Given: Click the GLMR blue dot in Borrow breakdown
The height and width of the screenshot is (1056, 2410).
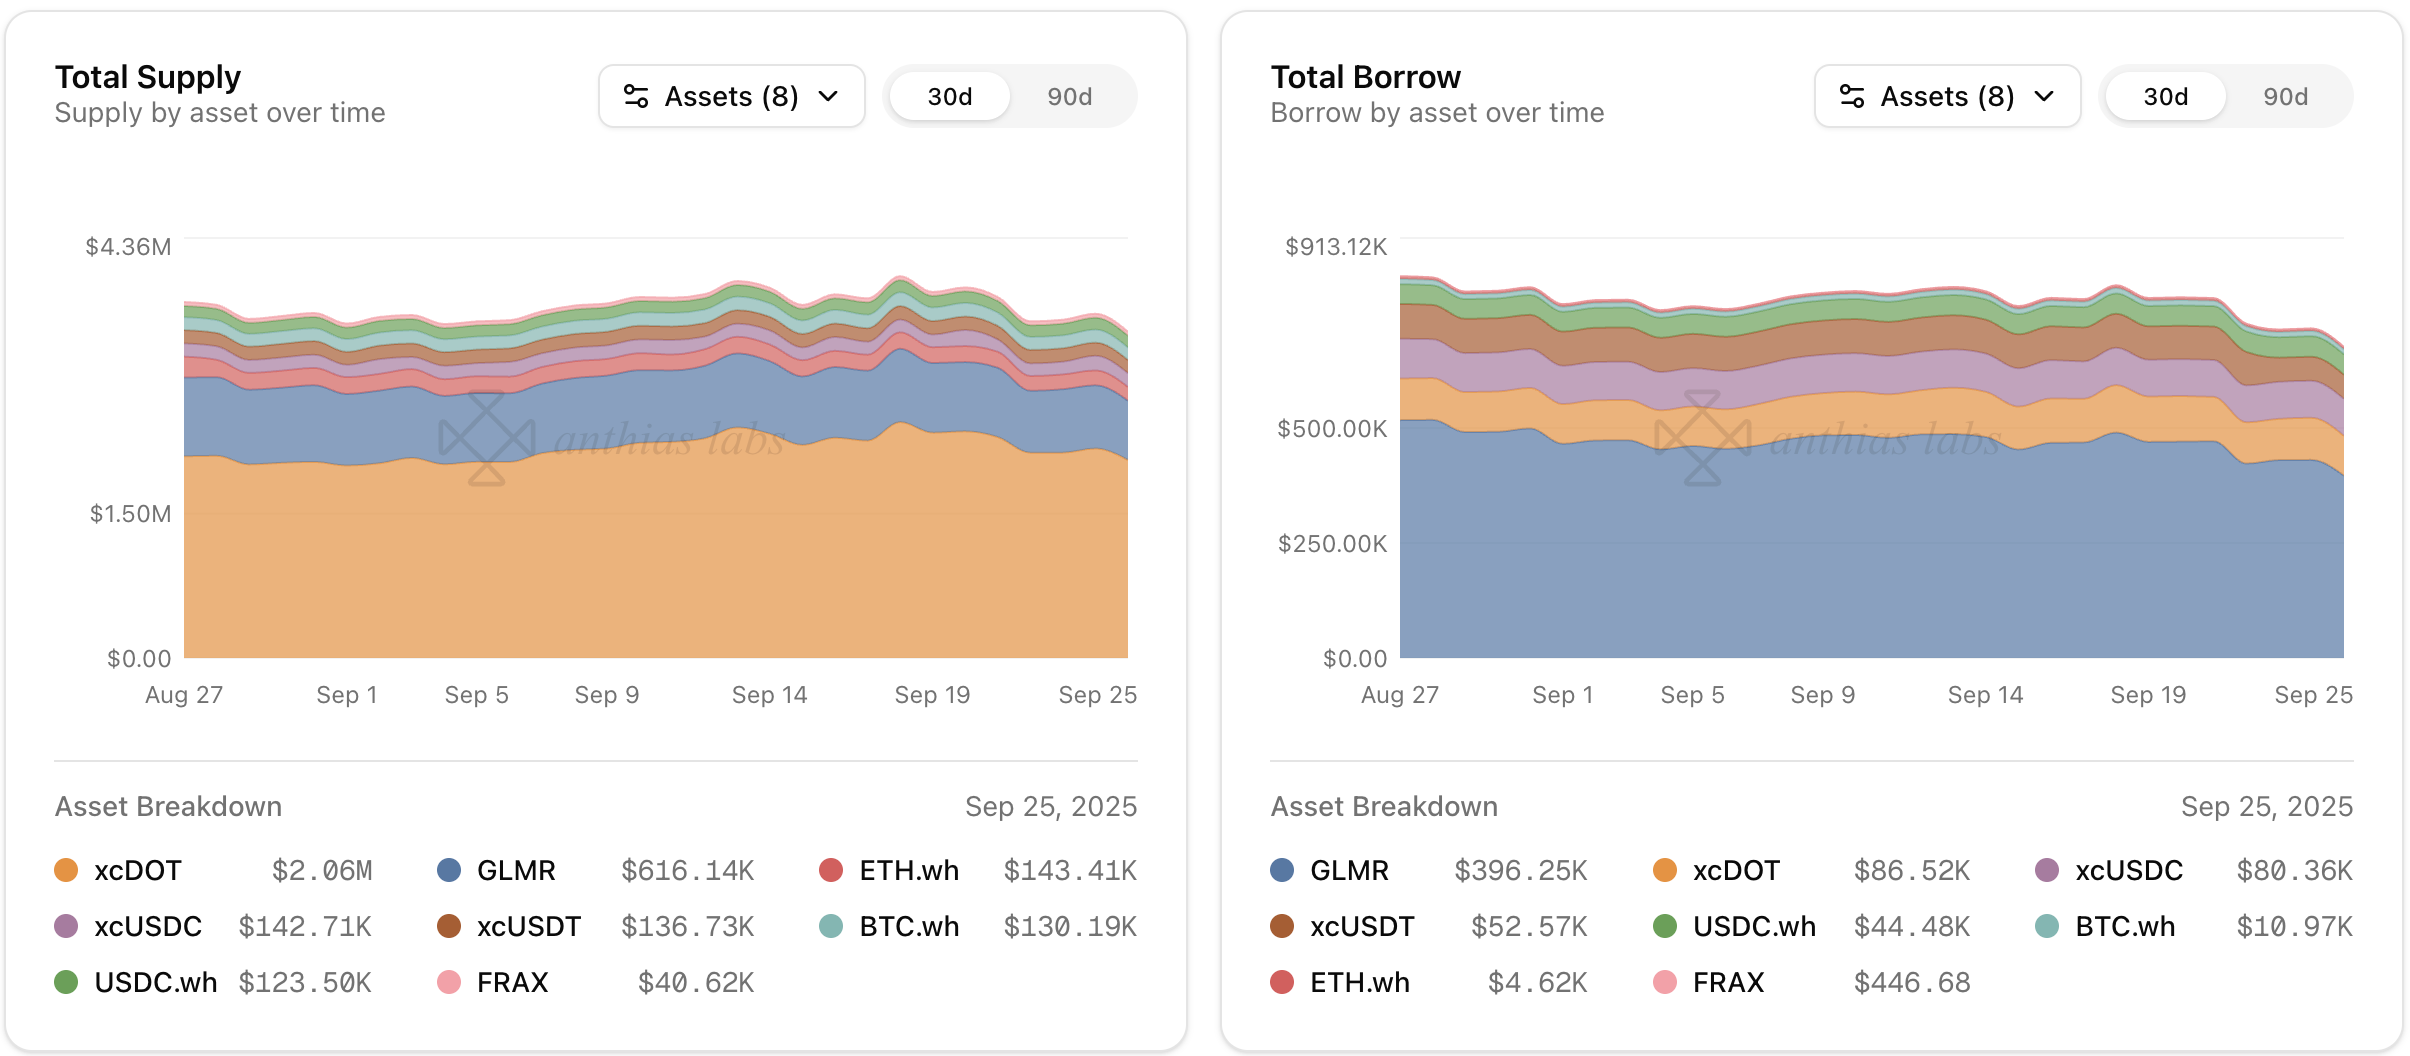Looking at the screenshot, I should (1282, 870).
